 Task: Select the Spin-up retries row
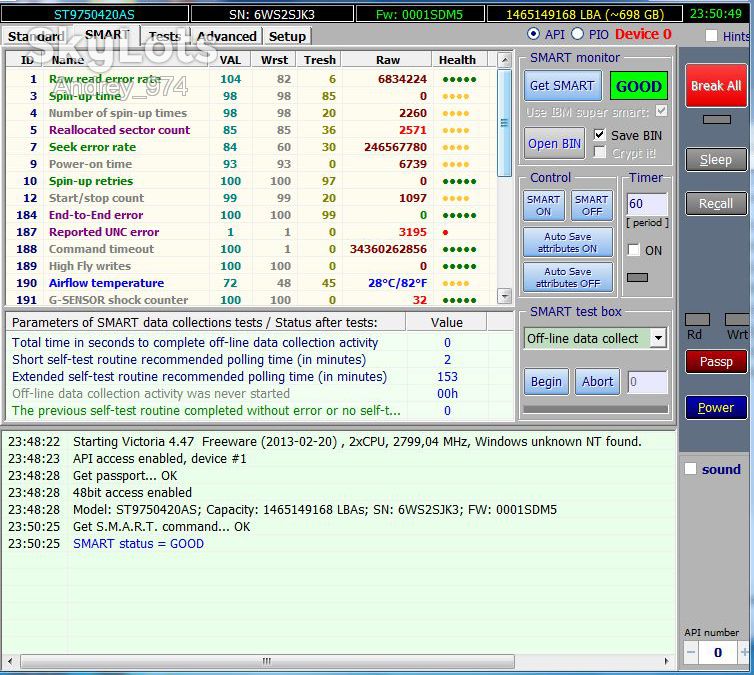(251, 181)
